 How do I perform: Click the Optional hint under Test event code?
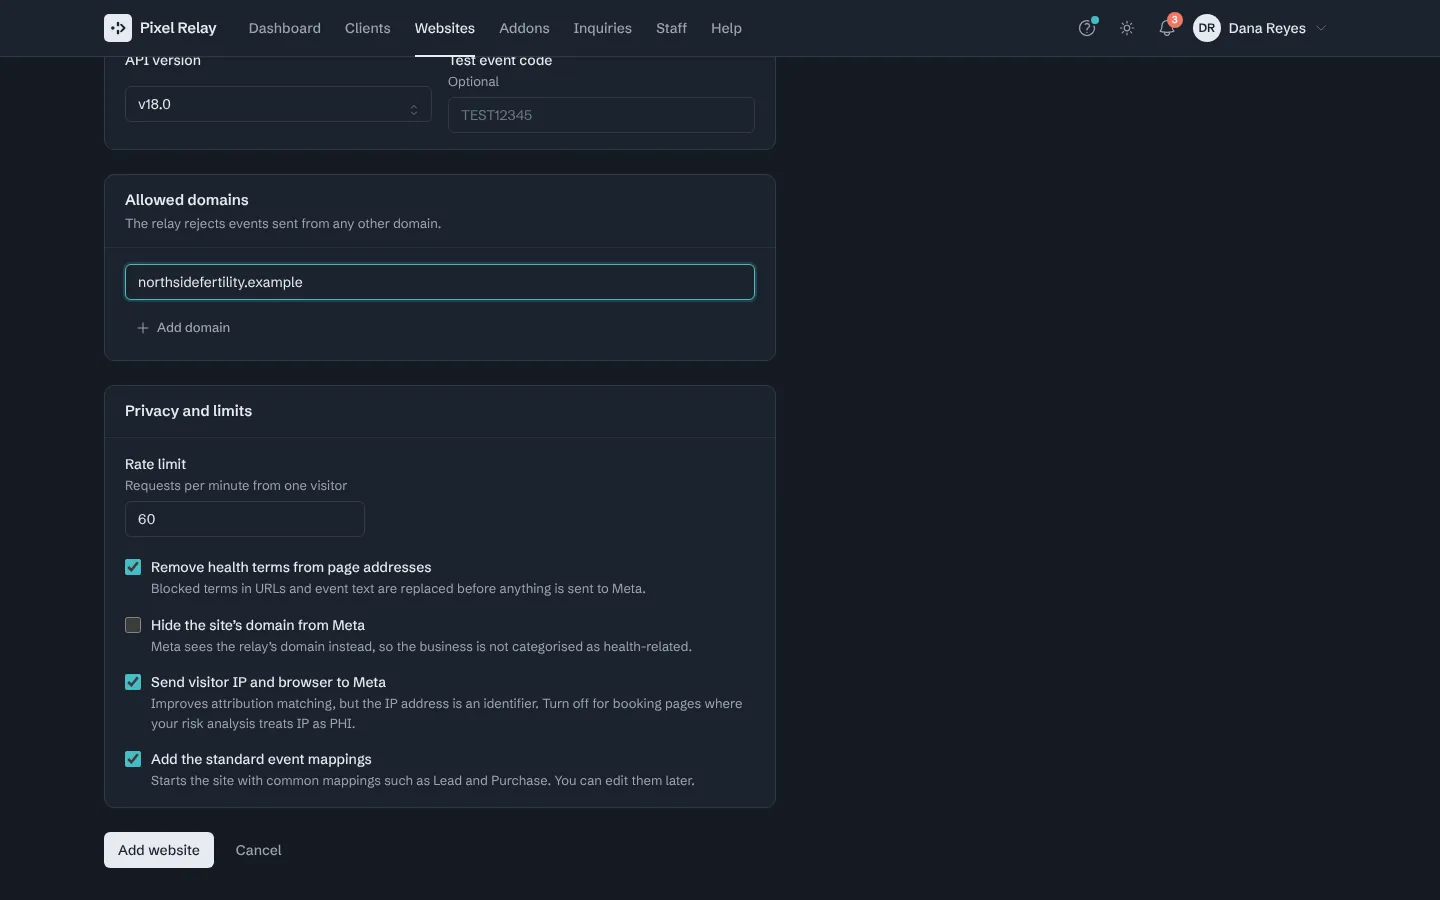point(473,82)
